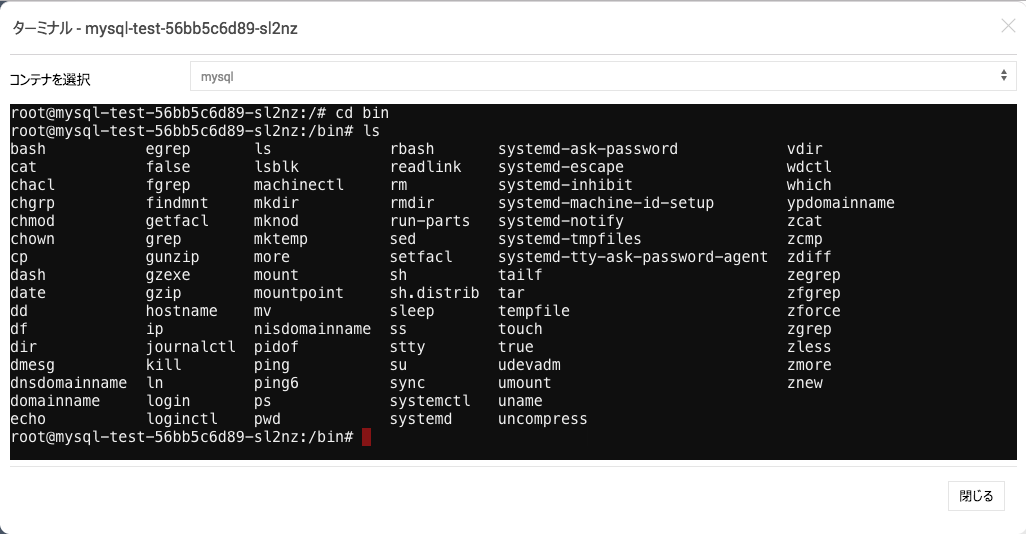
Task: Click 'ypdomainname' in the terminal output
Action: (840, 203)
